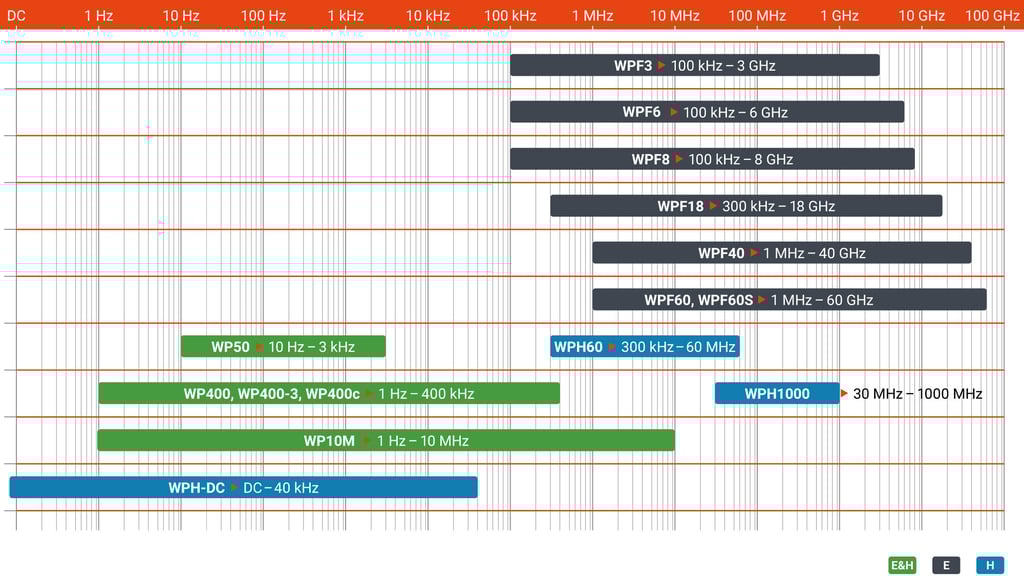Click the orange arrow next to WPH1000
1024x576 pixels.
[844, 393]
